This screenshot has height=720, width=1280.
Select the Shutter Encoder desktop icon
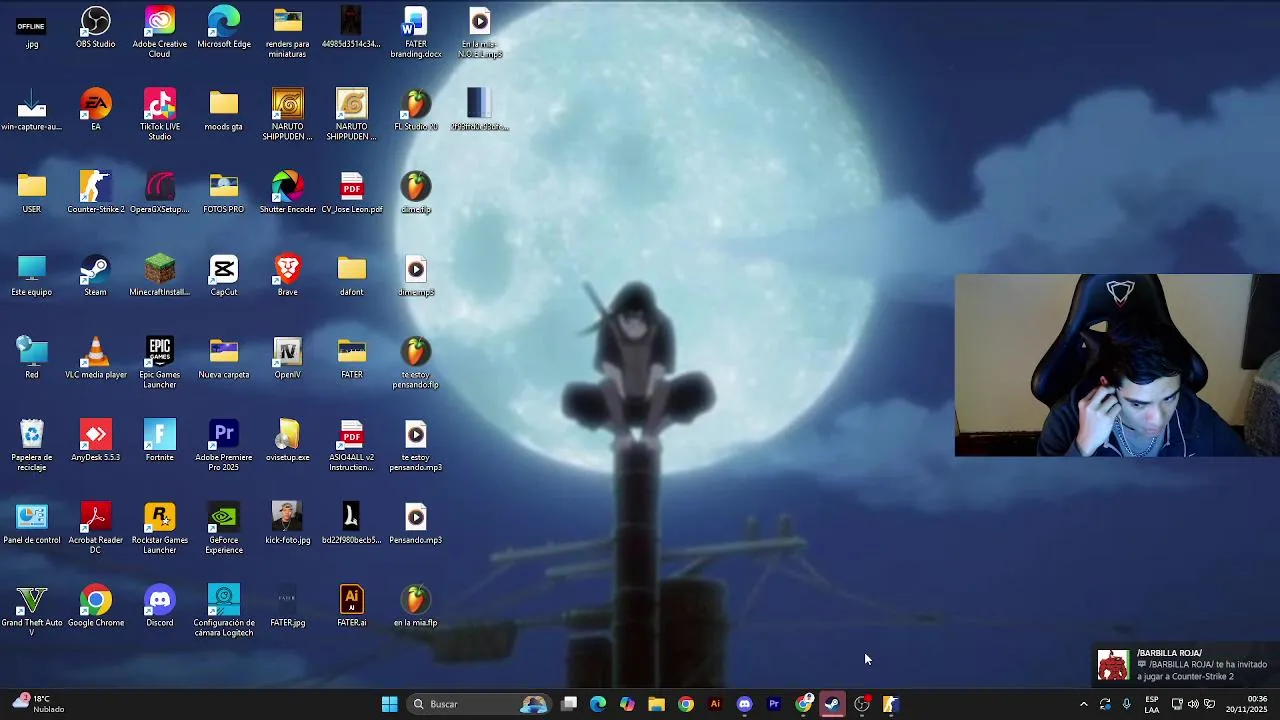click(x=287, y=193)
